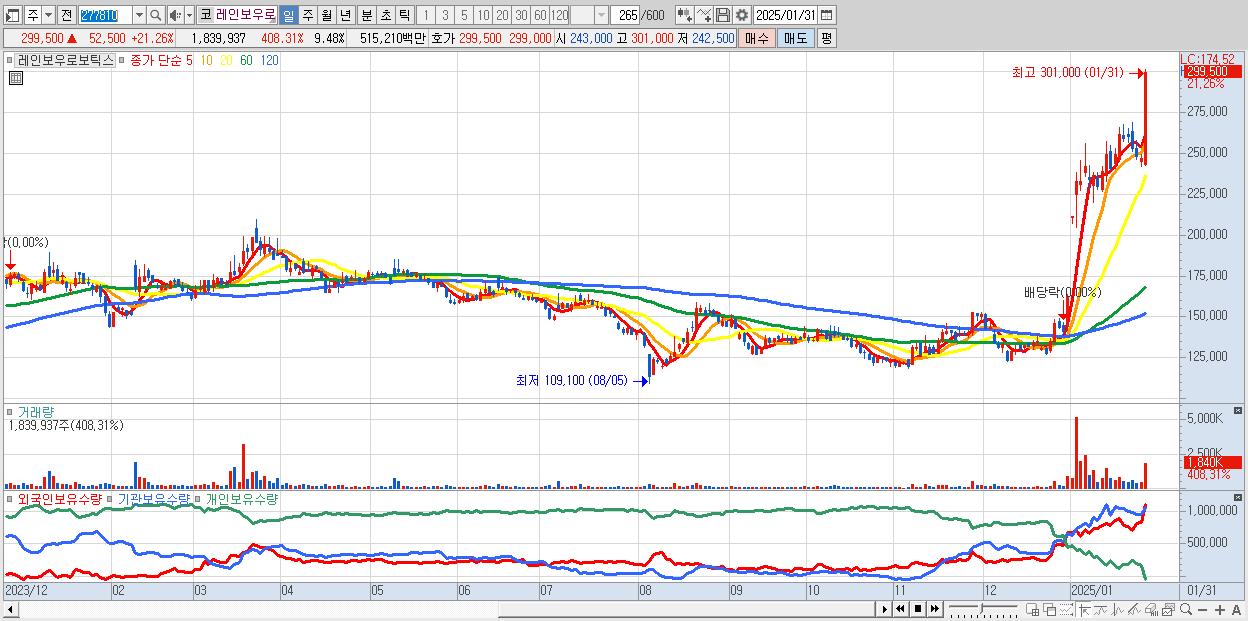Open the side panel toggle icon in the top-left corner
1248x621 pixels.
point(13,15)
